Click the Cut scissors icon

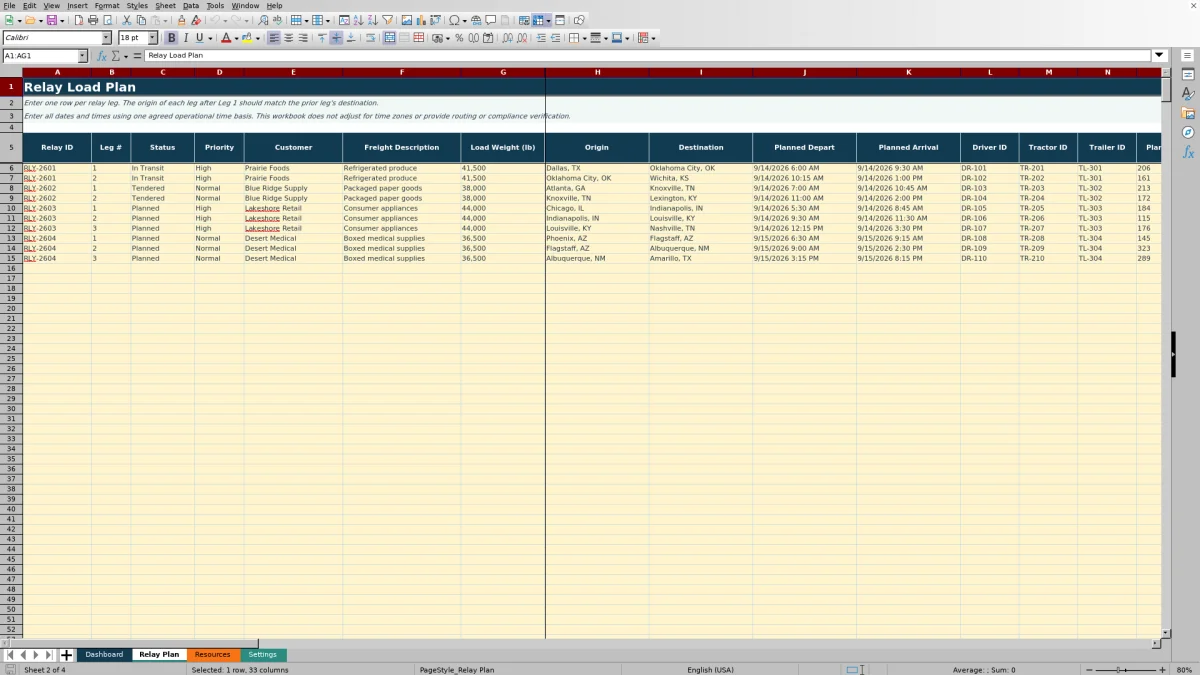click(127, 20)
